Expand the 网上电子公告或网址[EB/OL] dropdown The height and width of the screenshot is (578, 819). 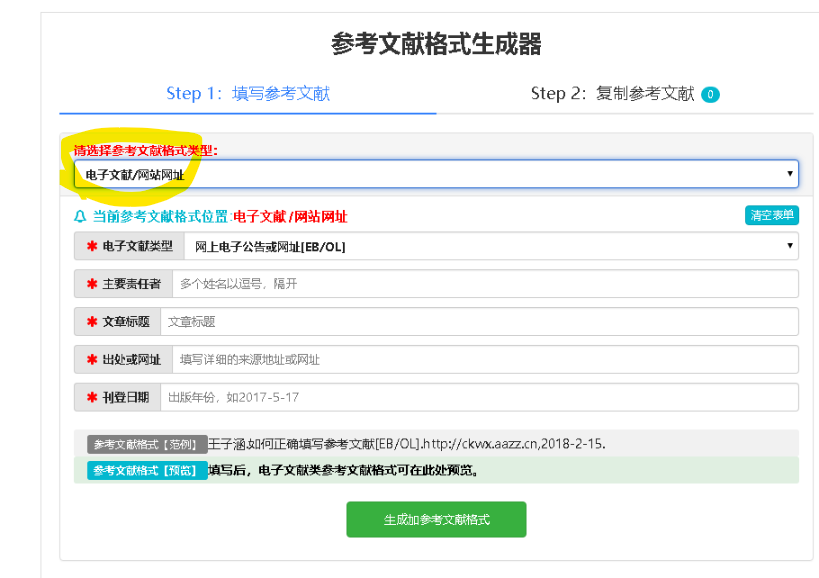[491, 246]
